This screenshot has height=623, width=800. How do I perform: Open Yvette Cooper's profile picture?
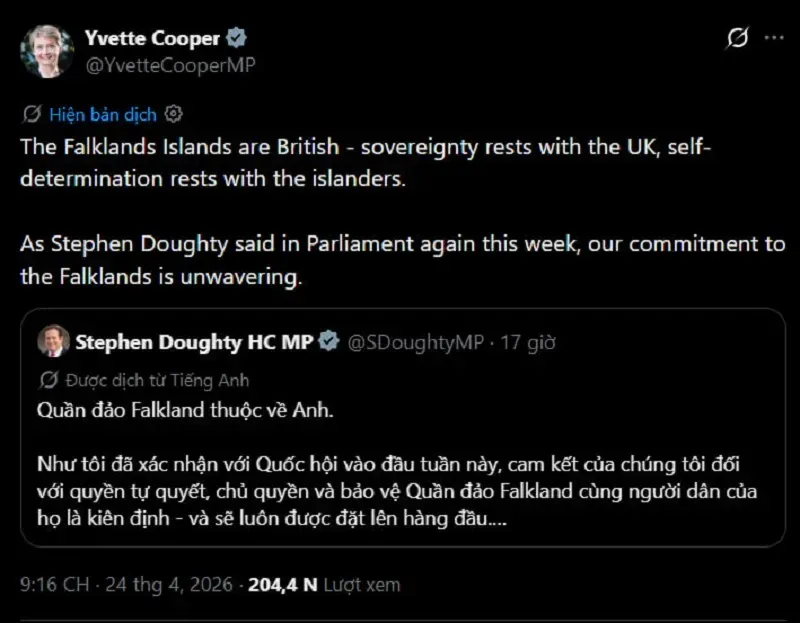[46, 50]
